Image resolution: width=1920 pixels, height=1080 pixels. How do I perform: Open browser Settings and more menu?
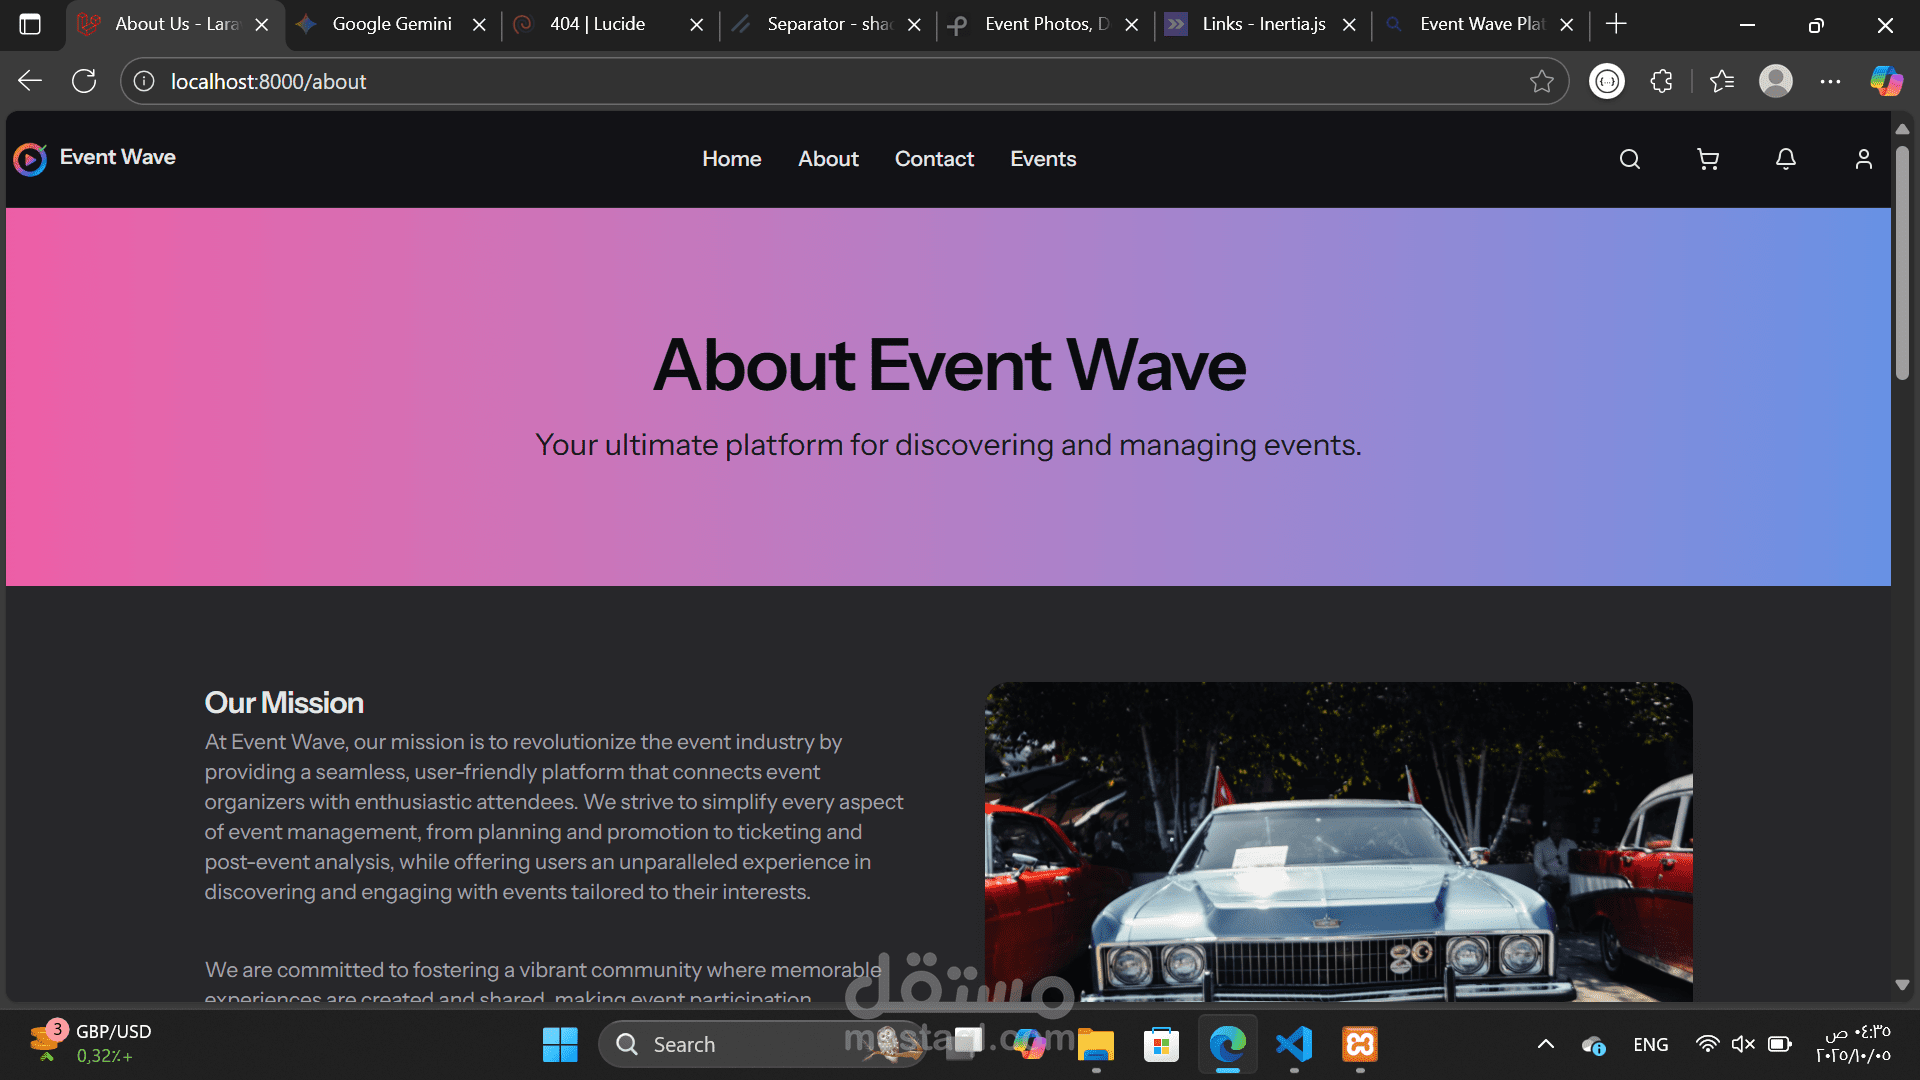coord(1830,81)
